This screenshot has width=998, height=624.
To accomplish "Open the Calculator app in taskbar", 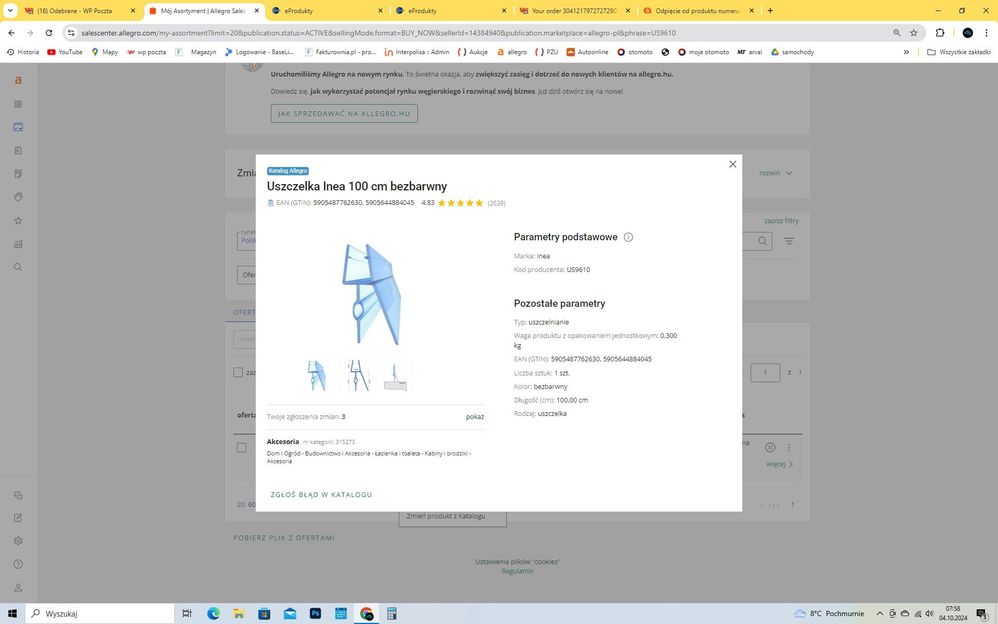I will (391, 613).
